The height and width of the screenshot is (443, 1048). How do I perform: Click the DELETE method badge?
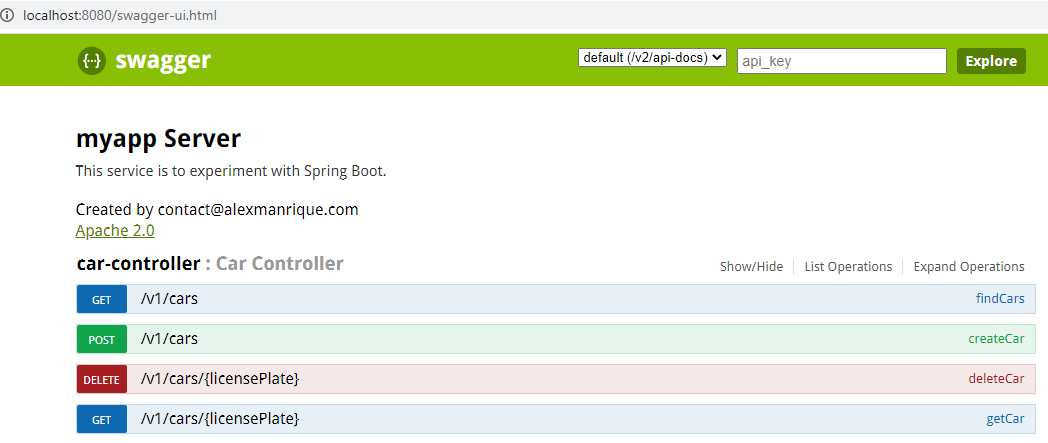click(x=102, y=380)
